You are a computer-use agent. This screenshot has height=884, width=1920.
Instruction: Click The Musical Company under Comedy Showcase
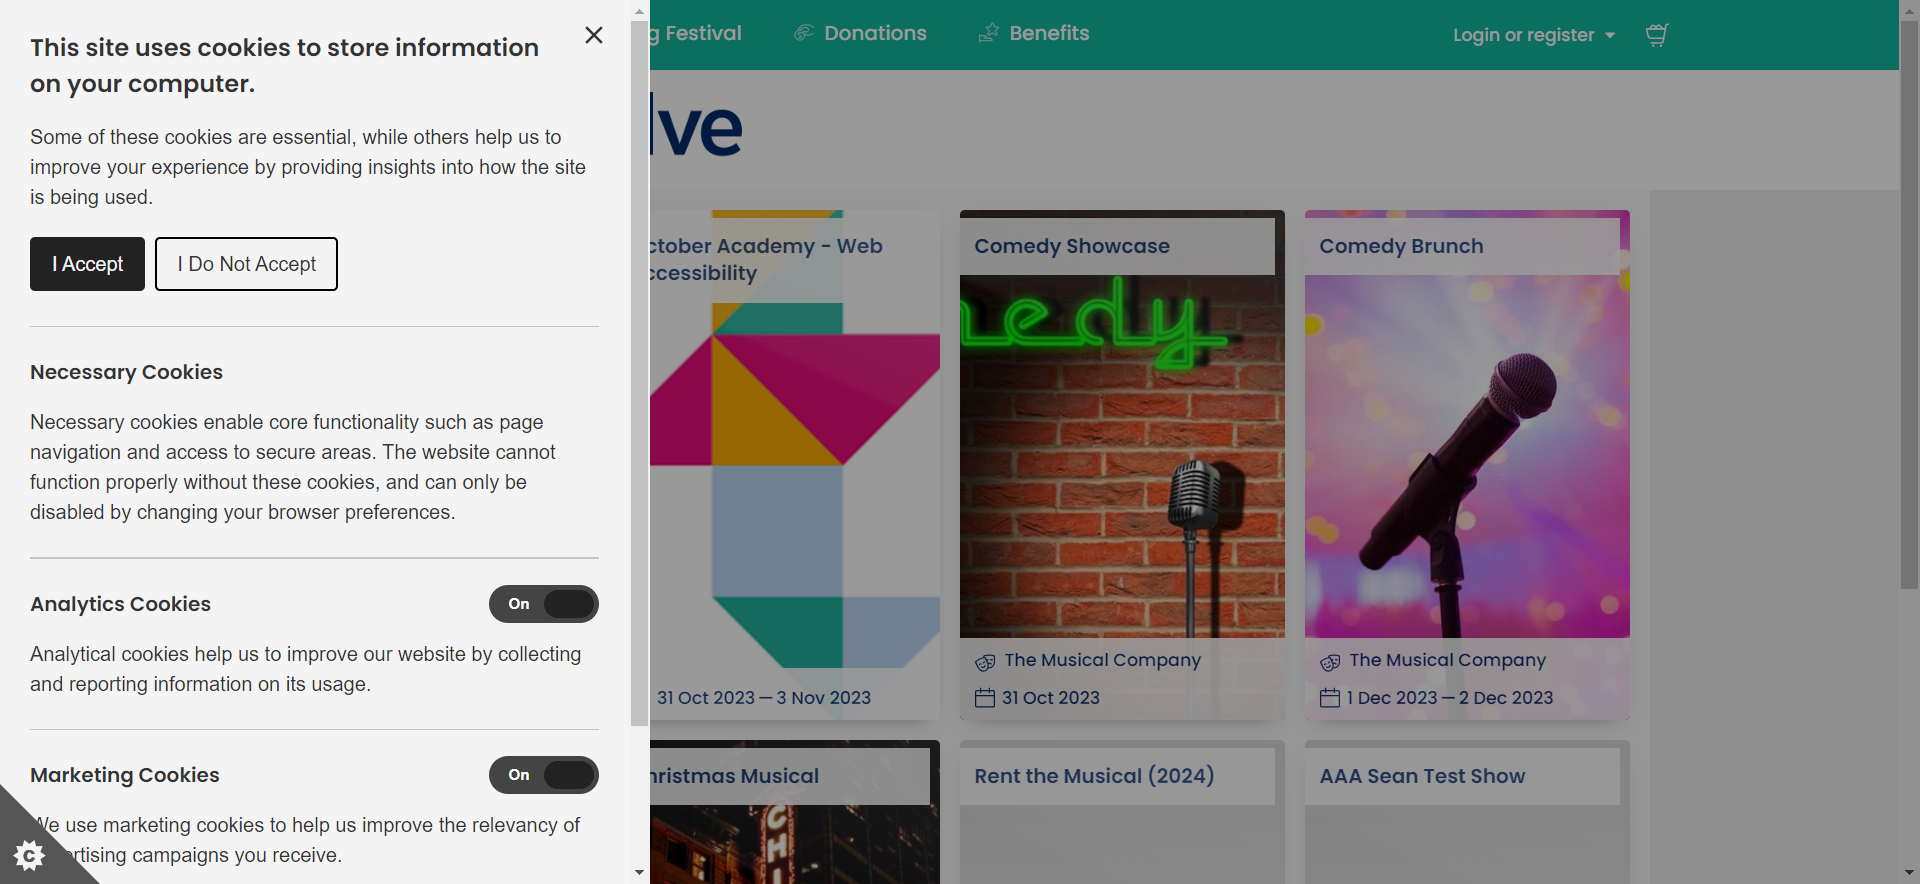pyautogui.click(x=1102, y=660)
